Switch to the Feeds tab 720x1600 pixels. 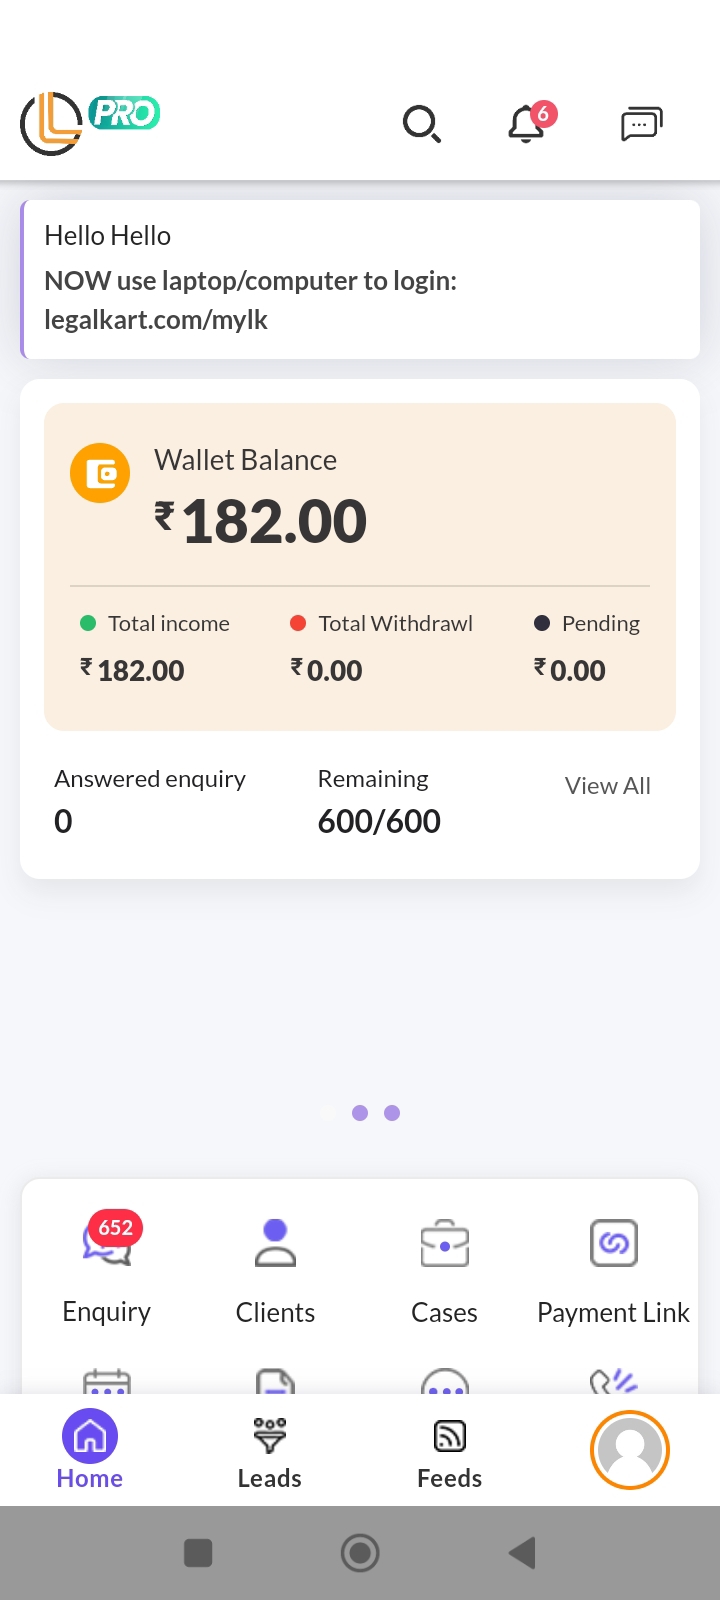449,1450
